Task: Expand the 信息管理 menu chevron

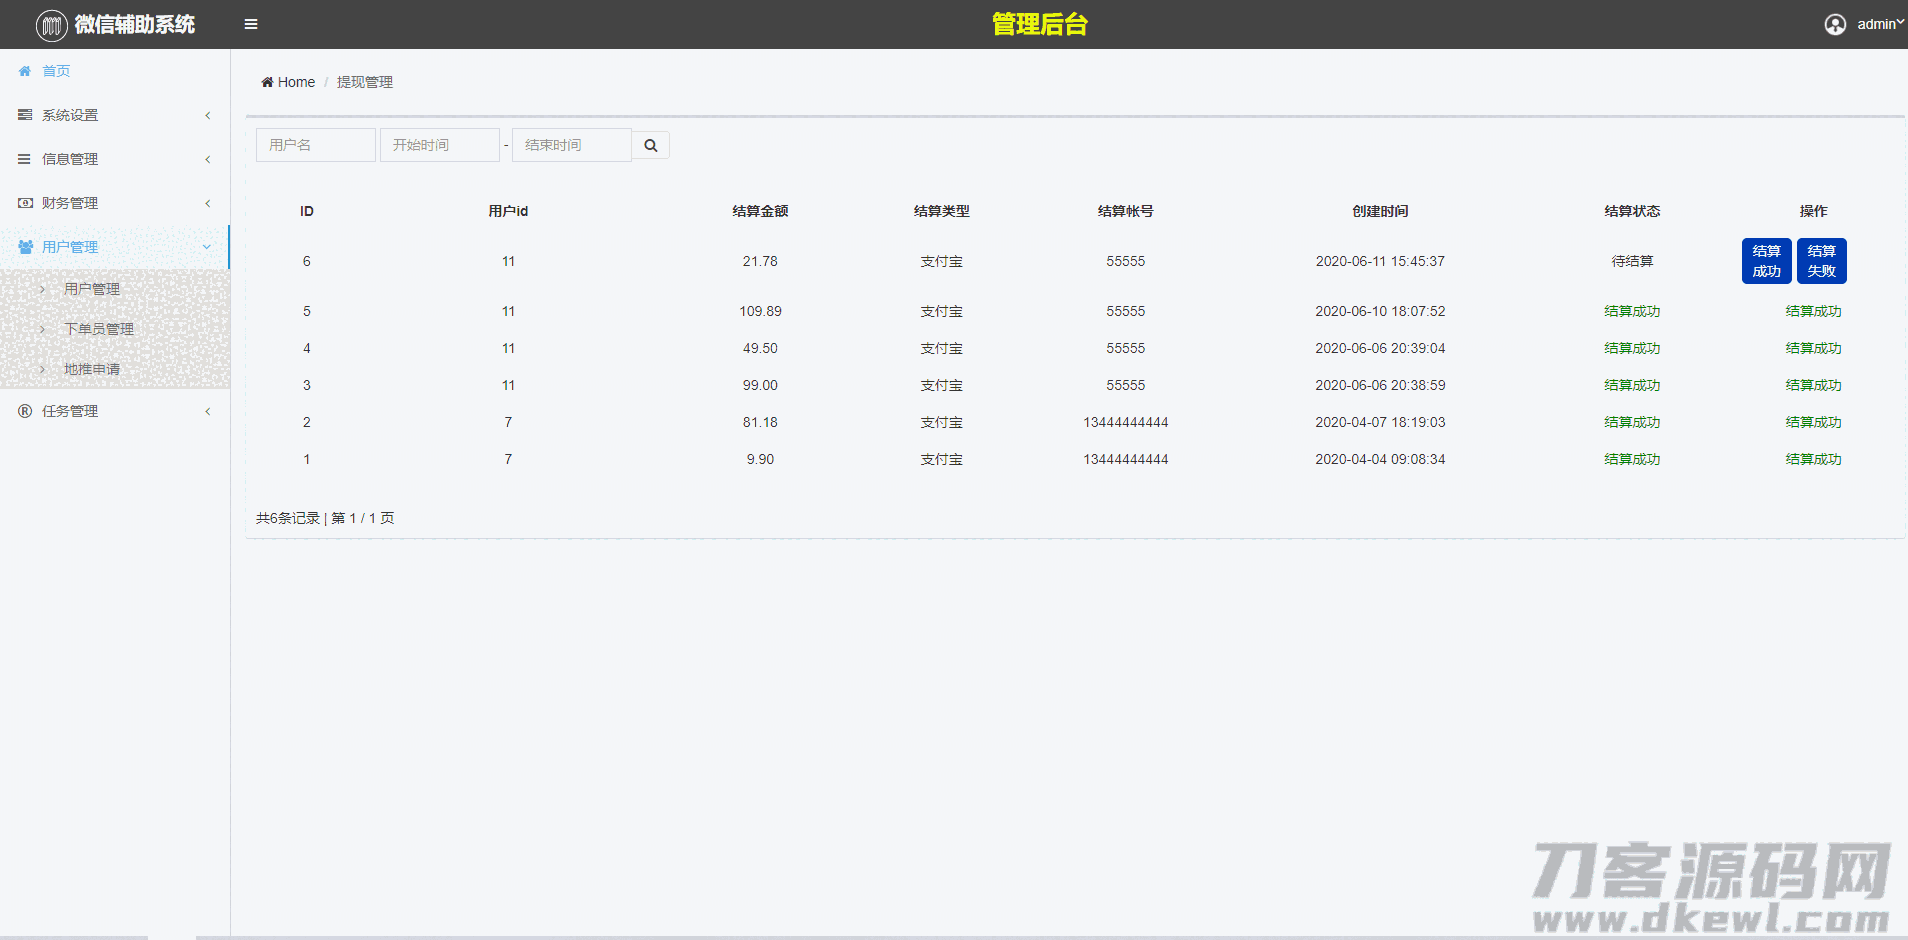Action: point(208,159)
